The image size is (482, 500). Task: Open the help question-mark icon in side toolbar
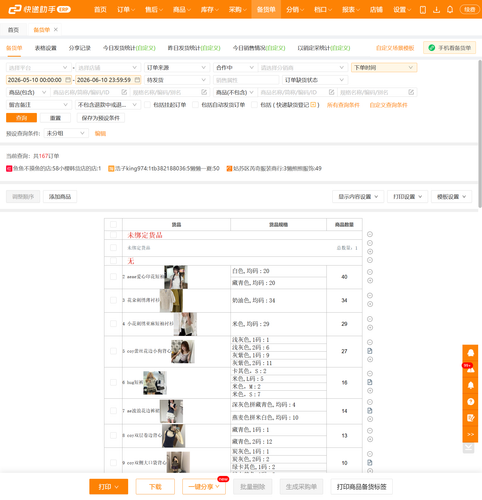471,402
